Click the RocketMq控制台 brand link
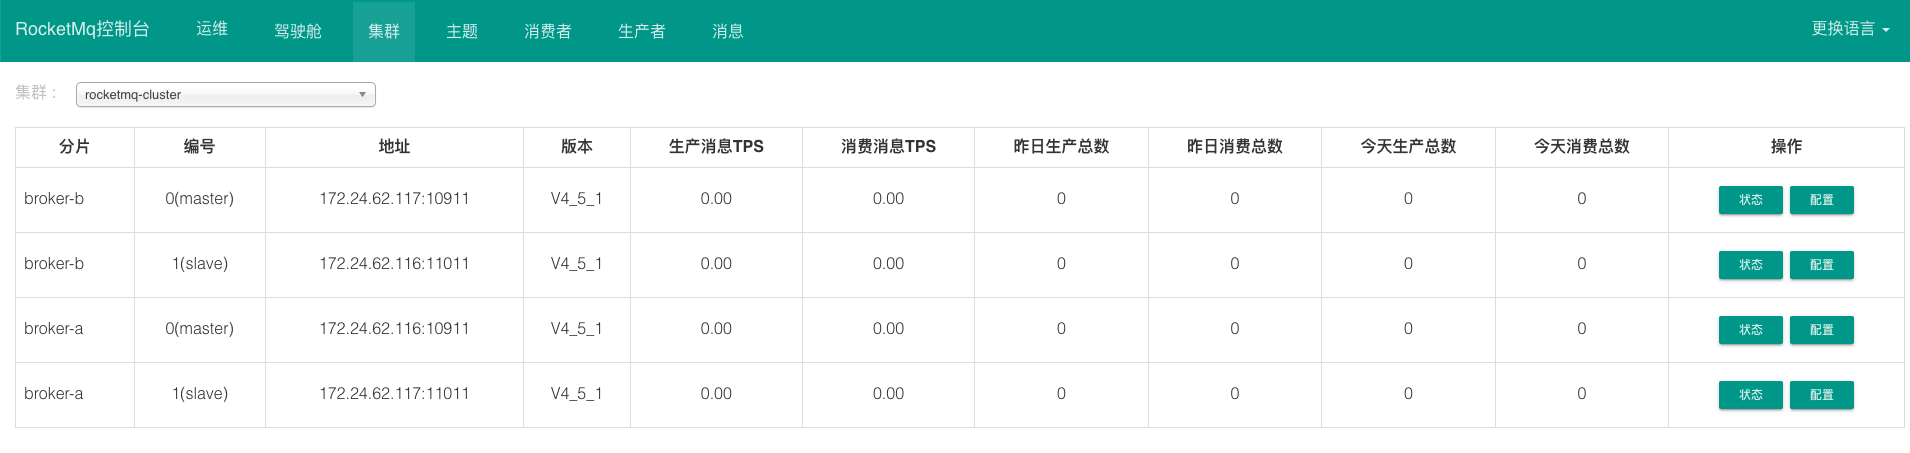This screenshot has width=1910, height=453. (82, 29)
